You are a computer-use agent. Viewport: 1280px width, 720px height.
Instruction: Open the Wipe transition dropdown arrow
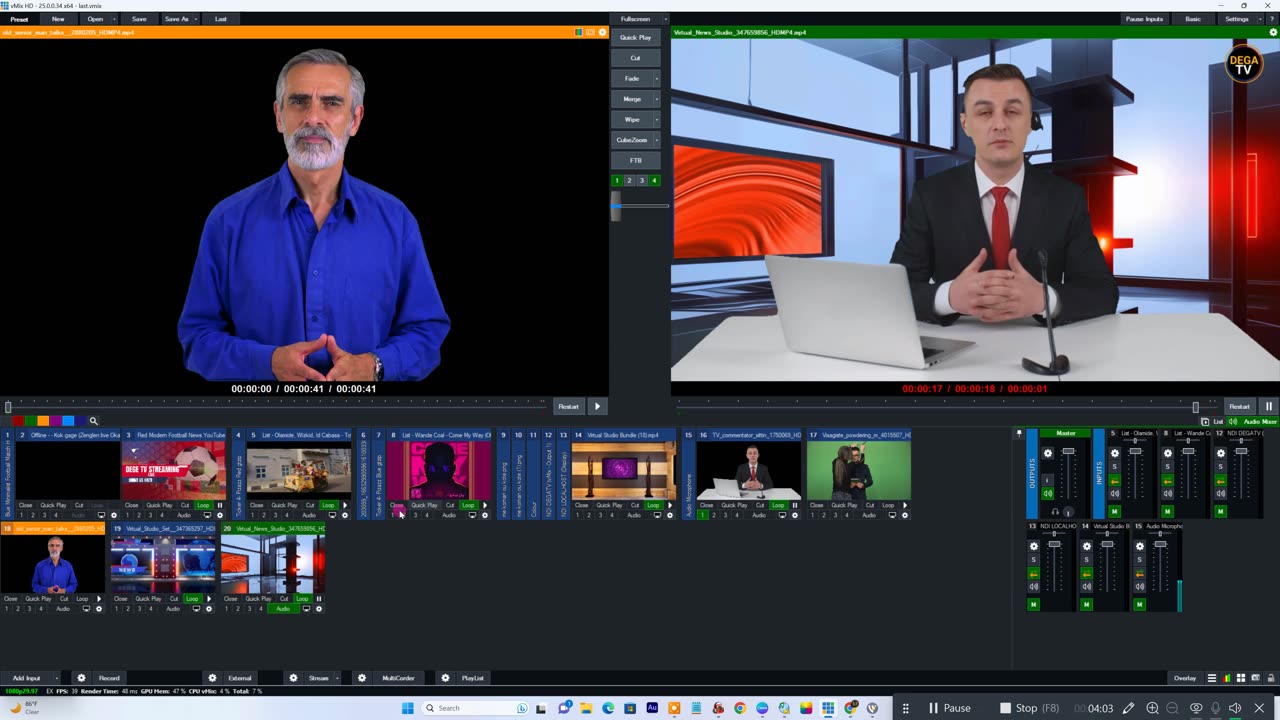click(x=656, y=119)
